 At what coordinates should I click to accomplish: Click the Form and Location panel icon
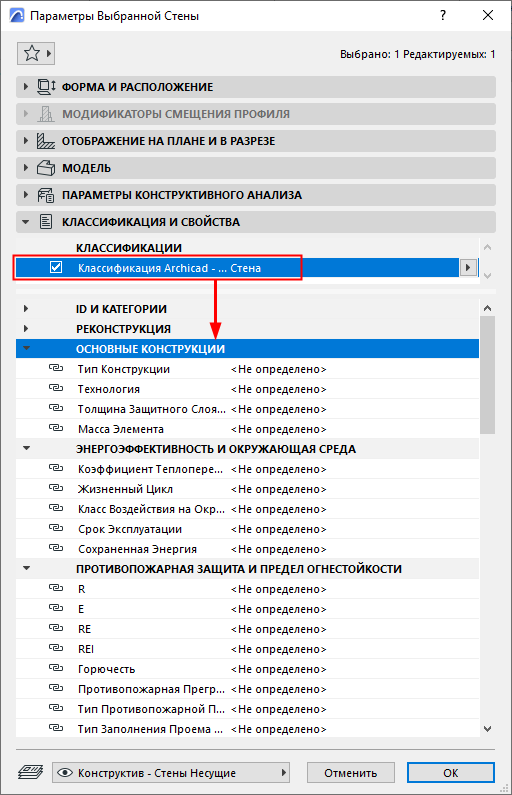[x=46, y=87]
